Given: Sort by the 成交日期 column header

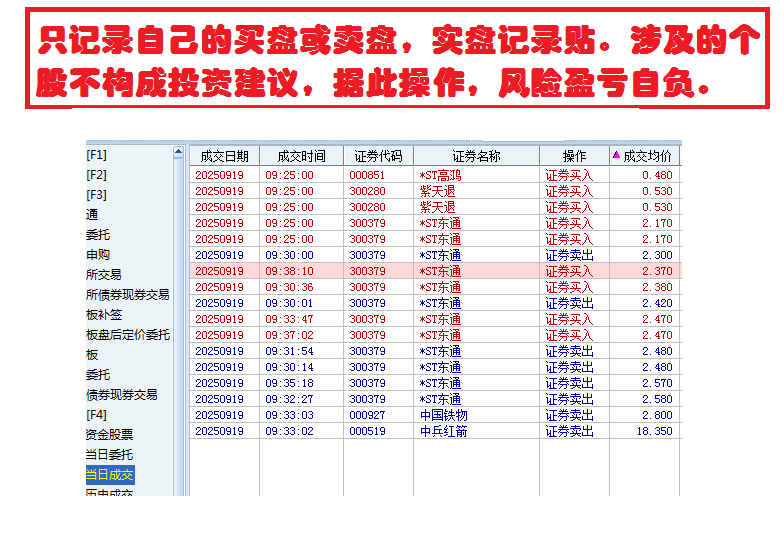Looking at the screenshot, I should [x=224, y=156].
